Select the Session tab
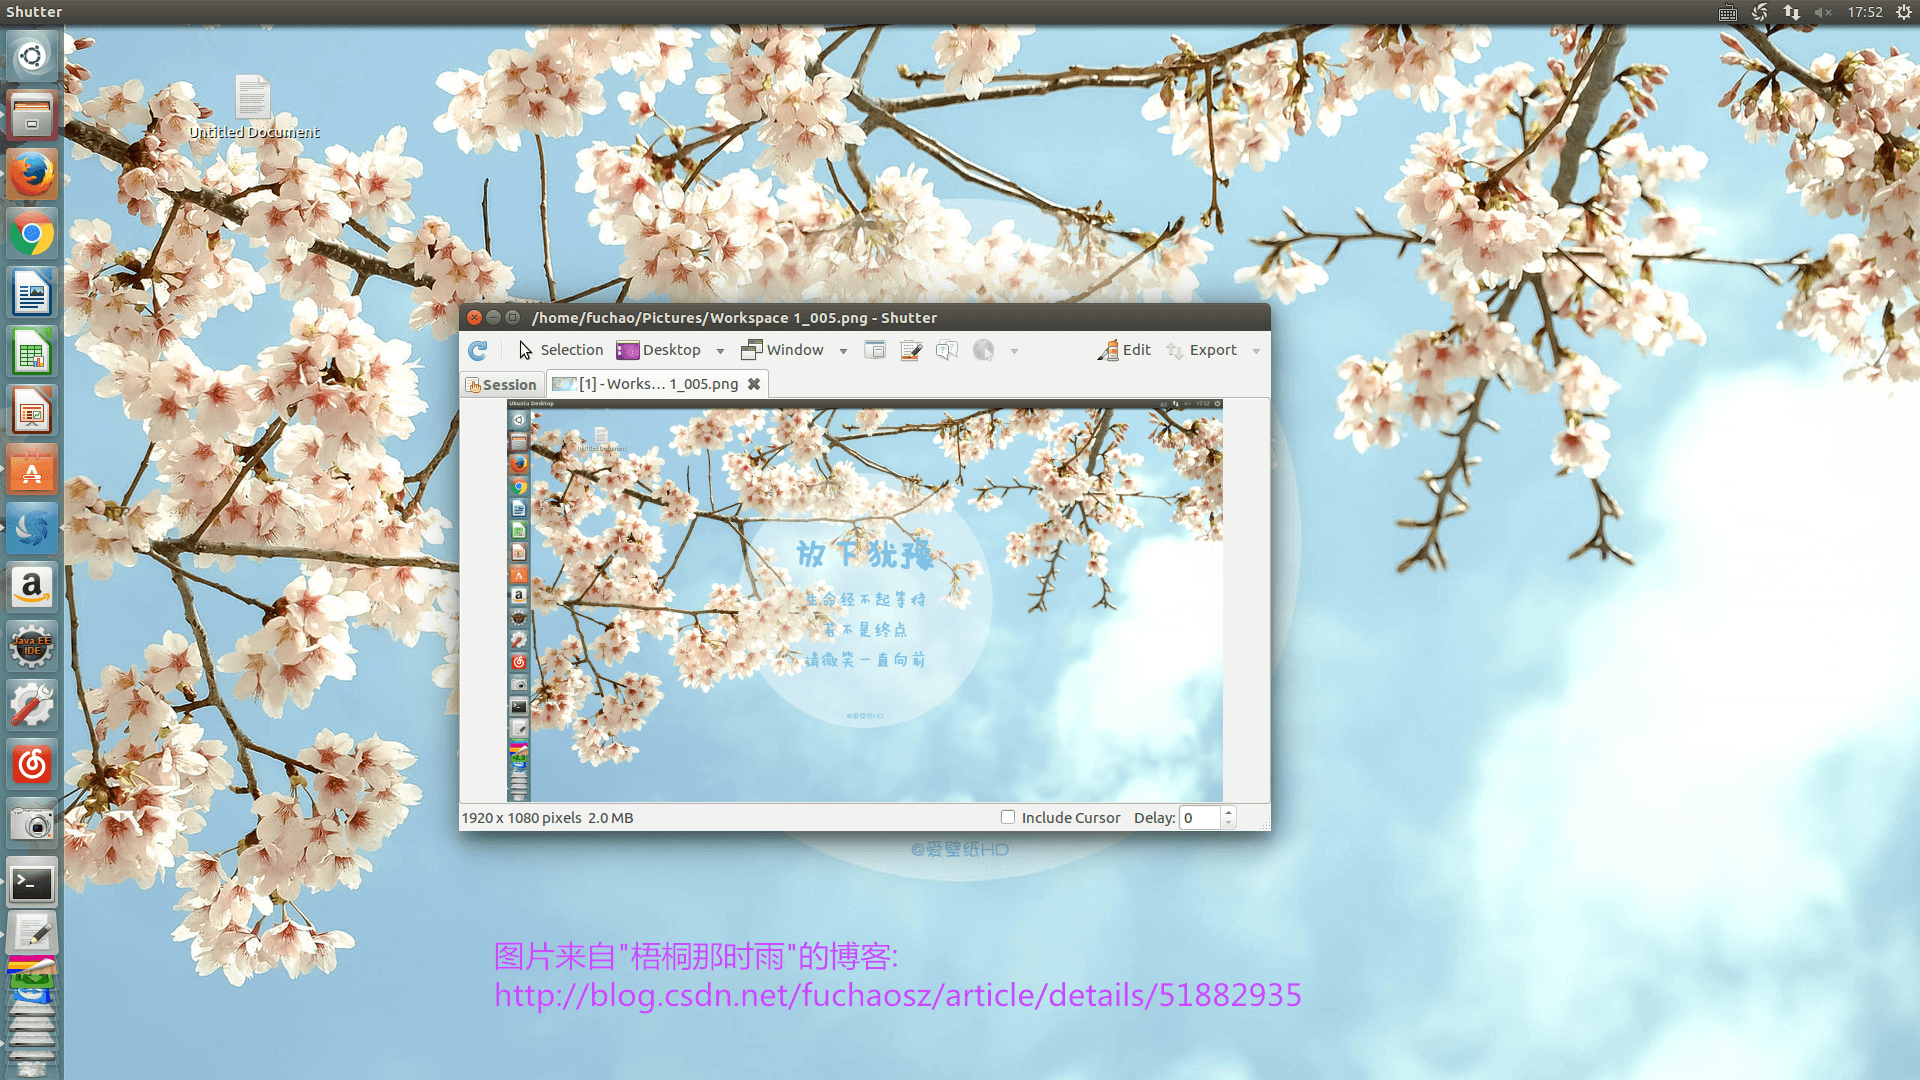1920x1080 pixels. click(501, 384)
